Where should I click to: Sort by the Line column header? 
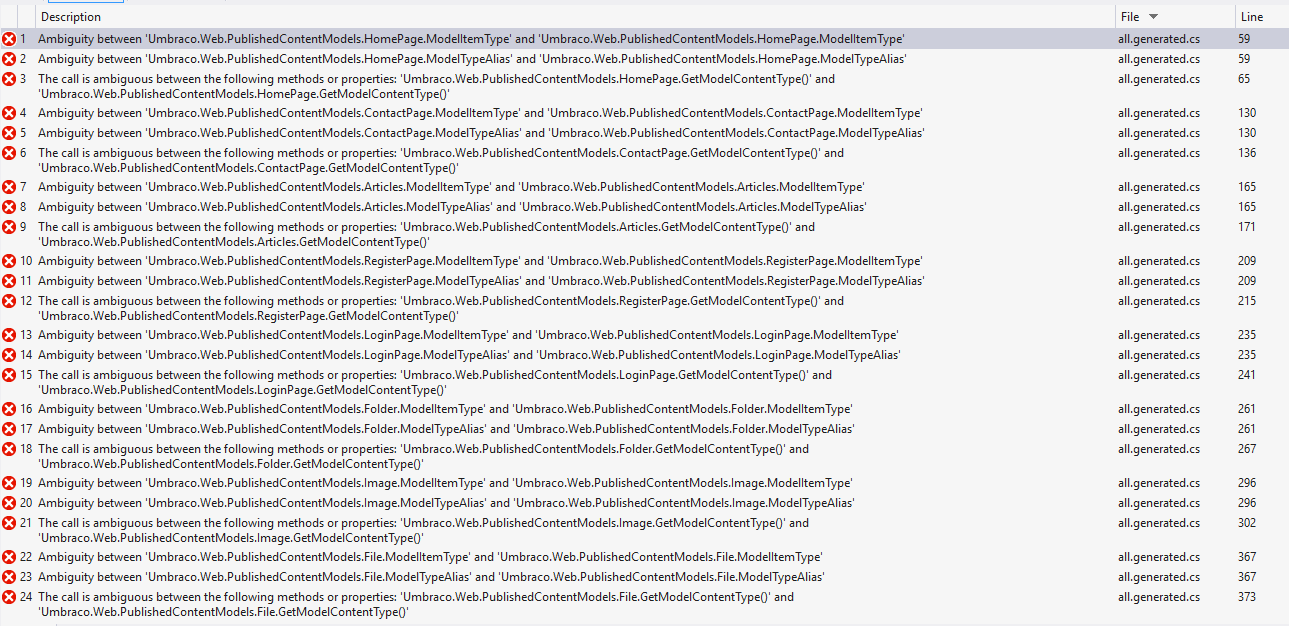(x=1262, y=16)
